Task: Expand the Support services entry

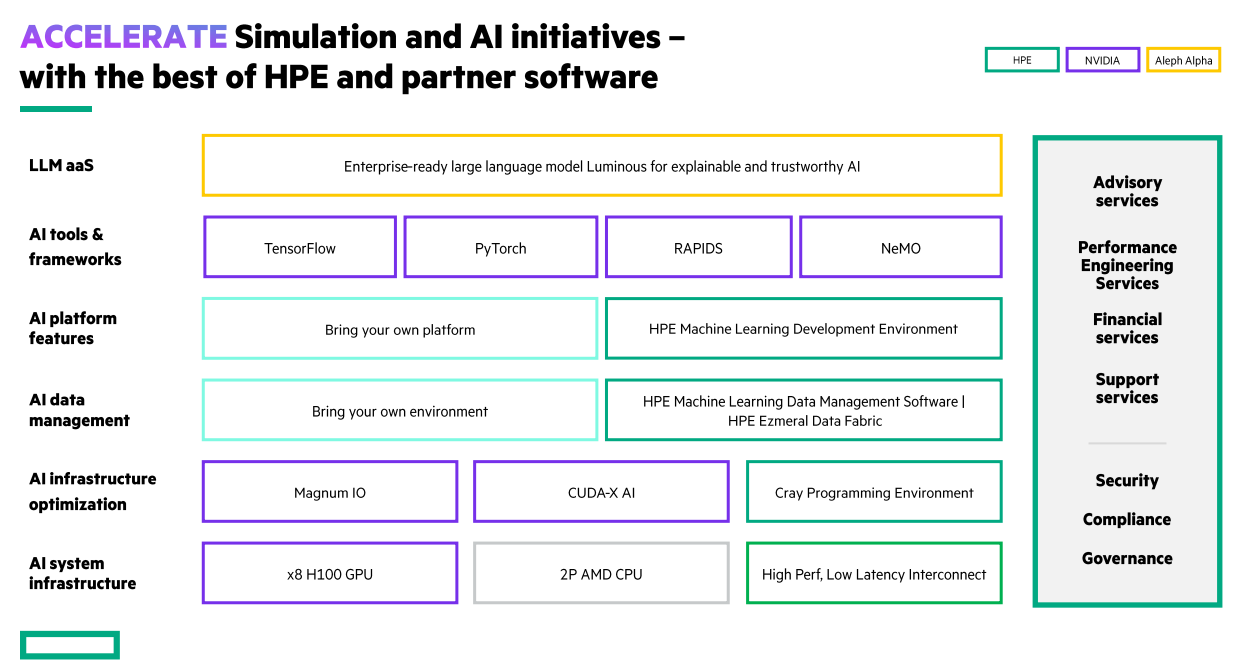Action: pos(1127,388)
